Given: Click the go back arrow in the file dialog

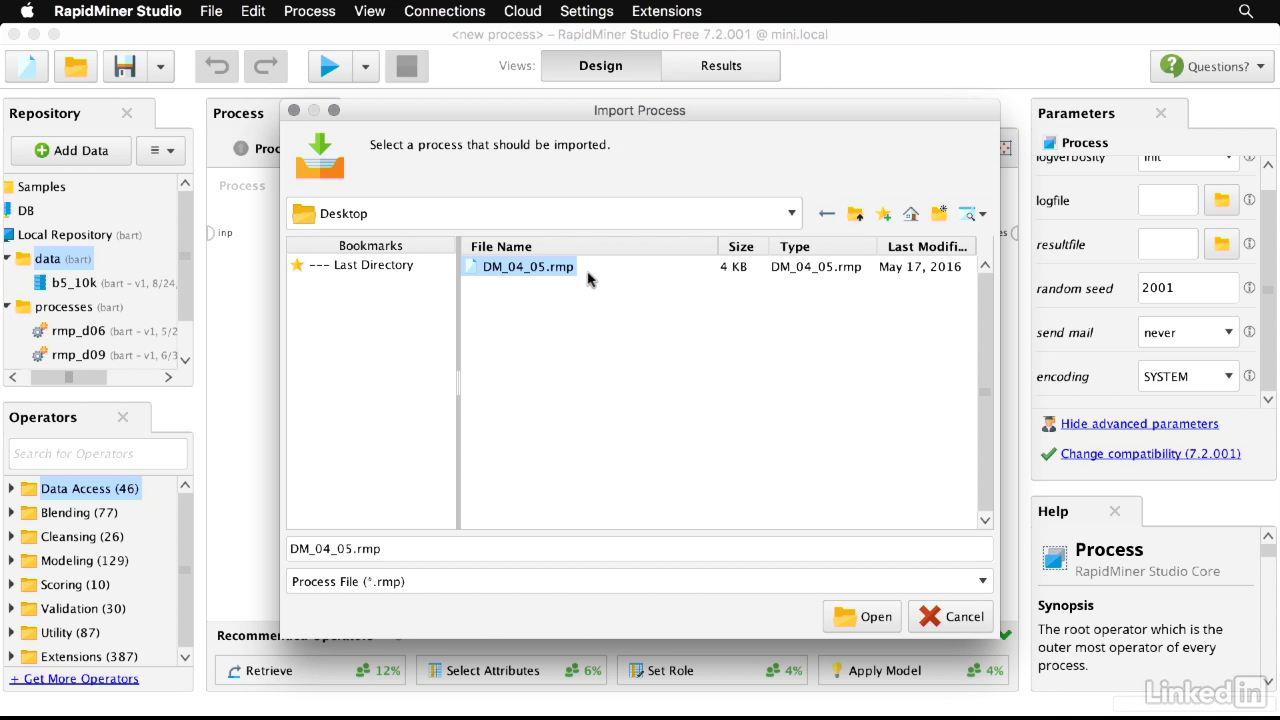Looking at the screenshot, I should click(x=826, y=214).
